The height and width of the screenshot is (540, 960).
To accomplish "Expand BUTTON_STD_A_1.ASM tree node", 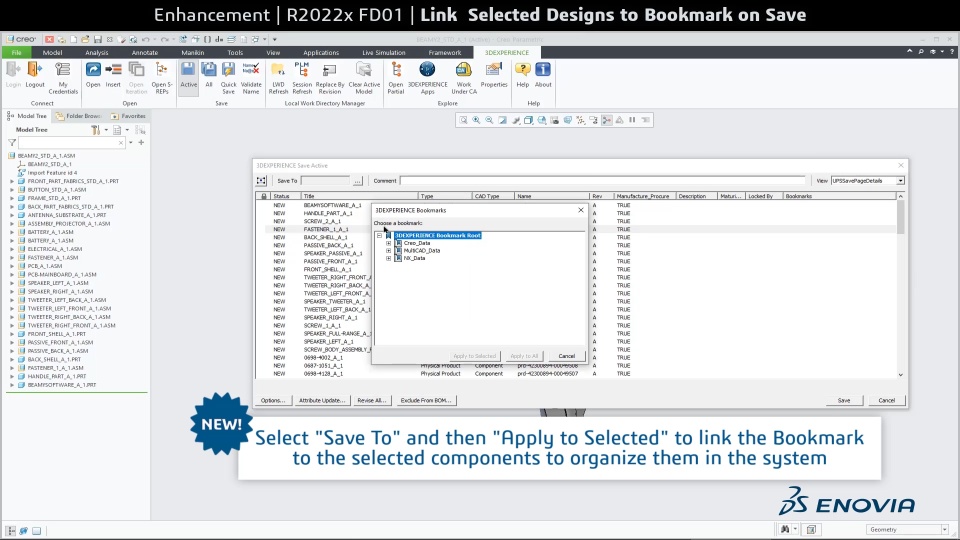I will pos(12,190).
